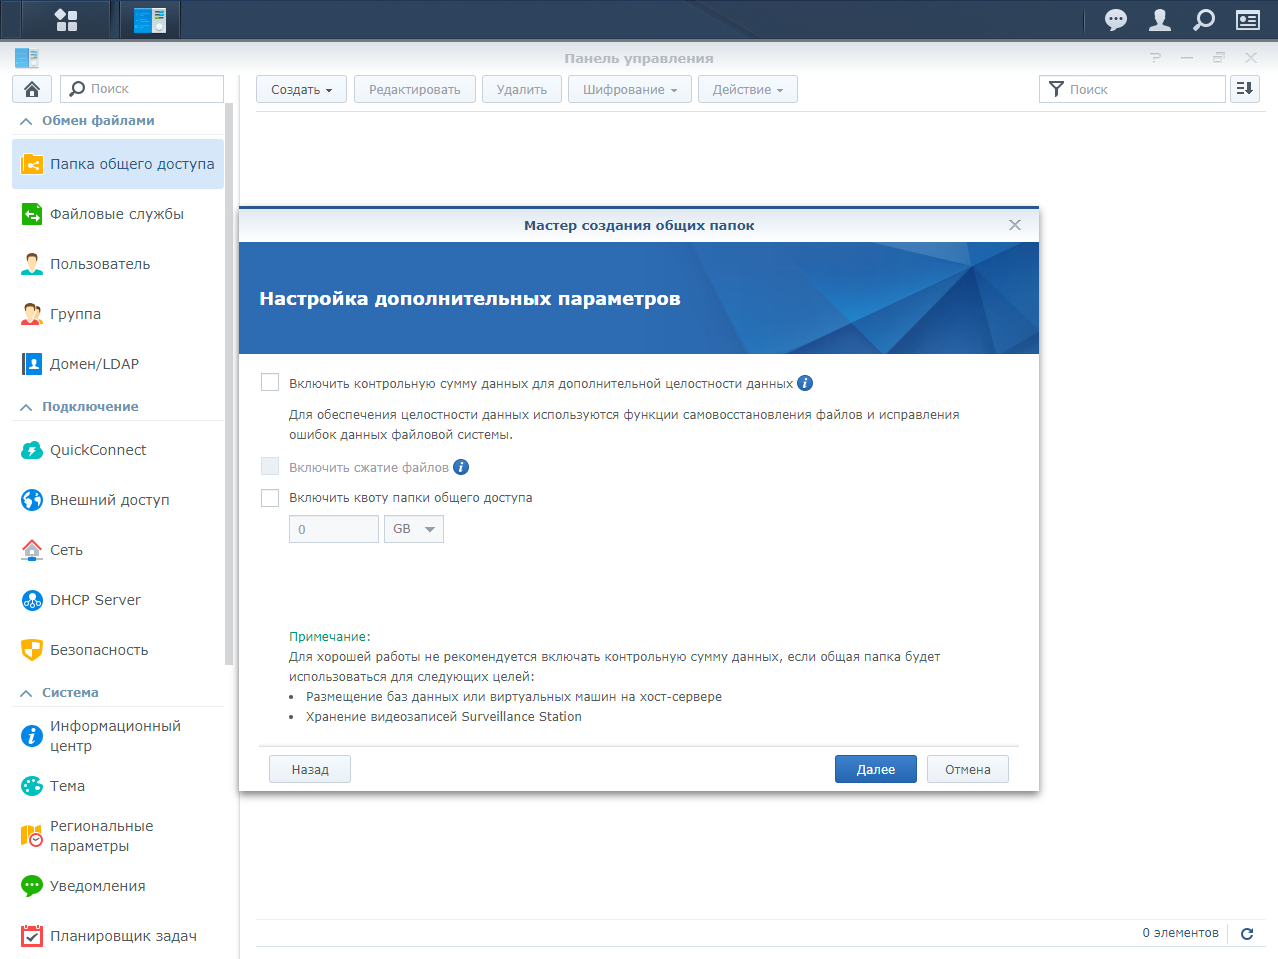Open the Группа section icon

tap(32, 314)
